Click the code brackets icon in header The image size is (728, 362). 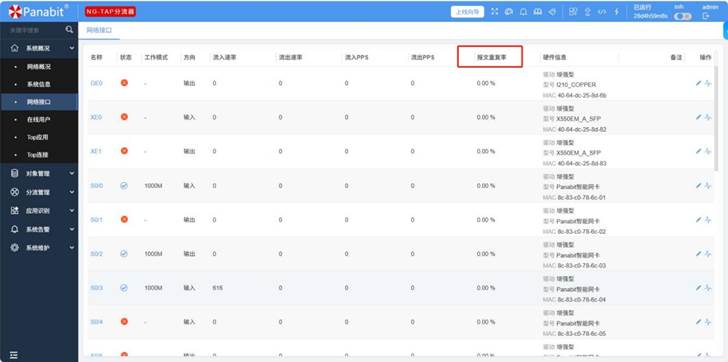point(602,12)
